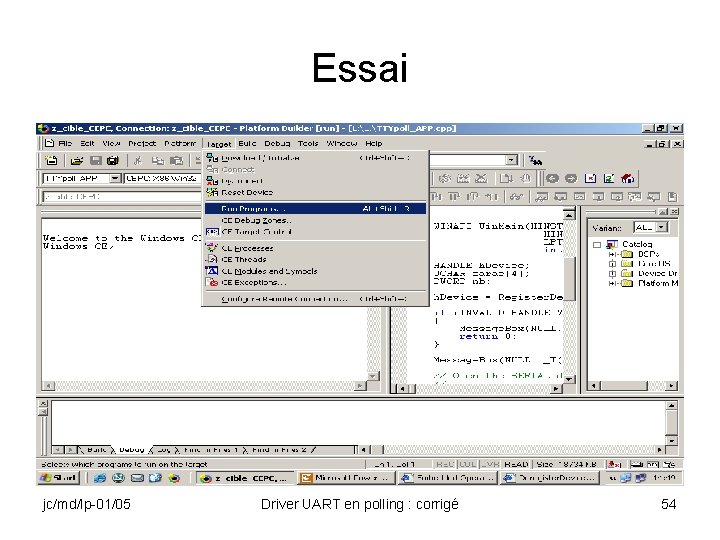The image size is (720, 540).
Task: Expand the Platform Manager catalog folder
Action: tap(612, 283)
